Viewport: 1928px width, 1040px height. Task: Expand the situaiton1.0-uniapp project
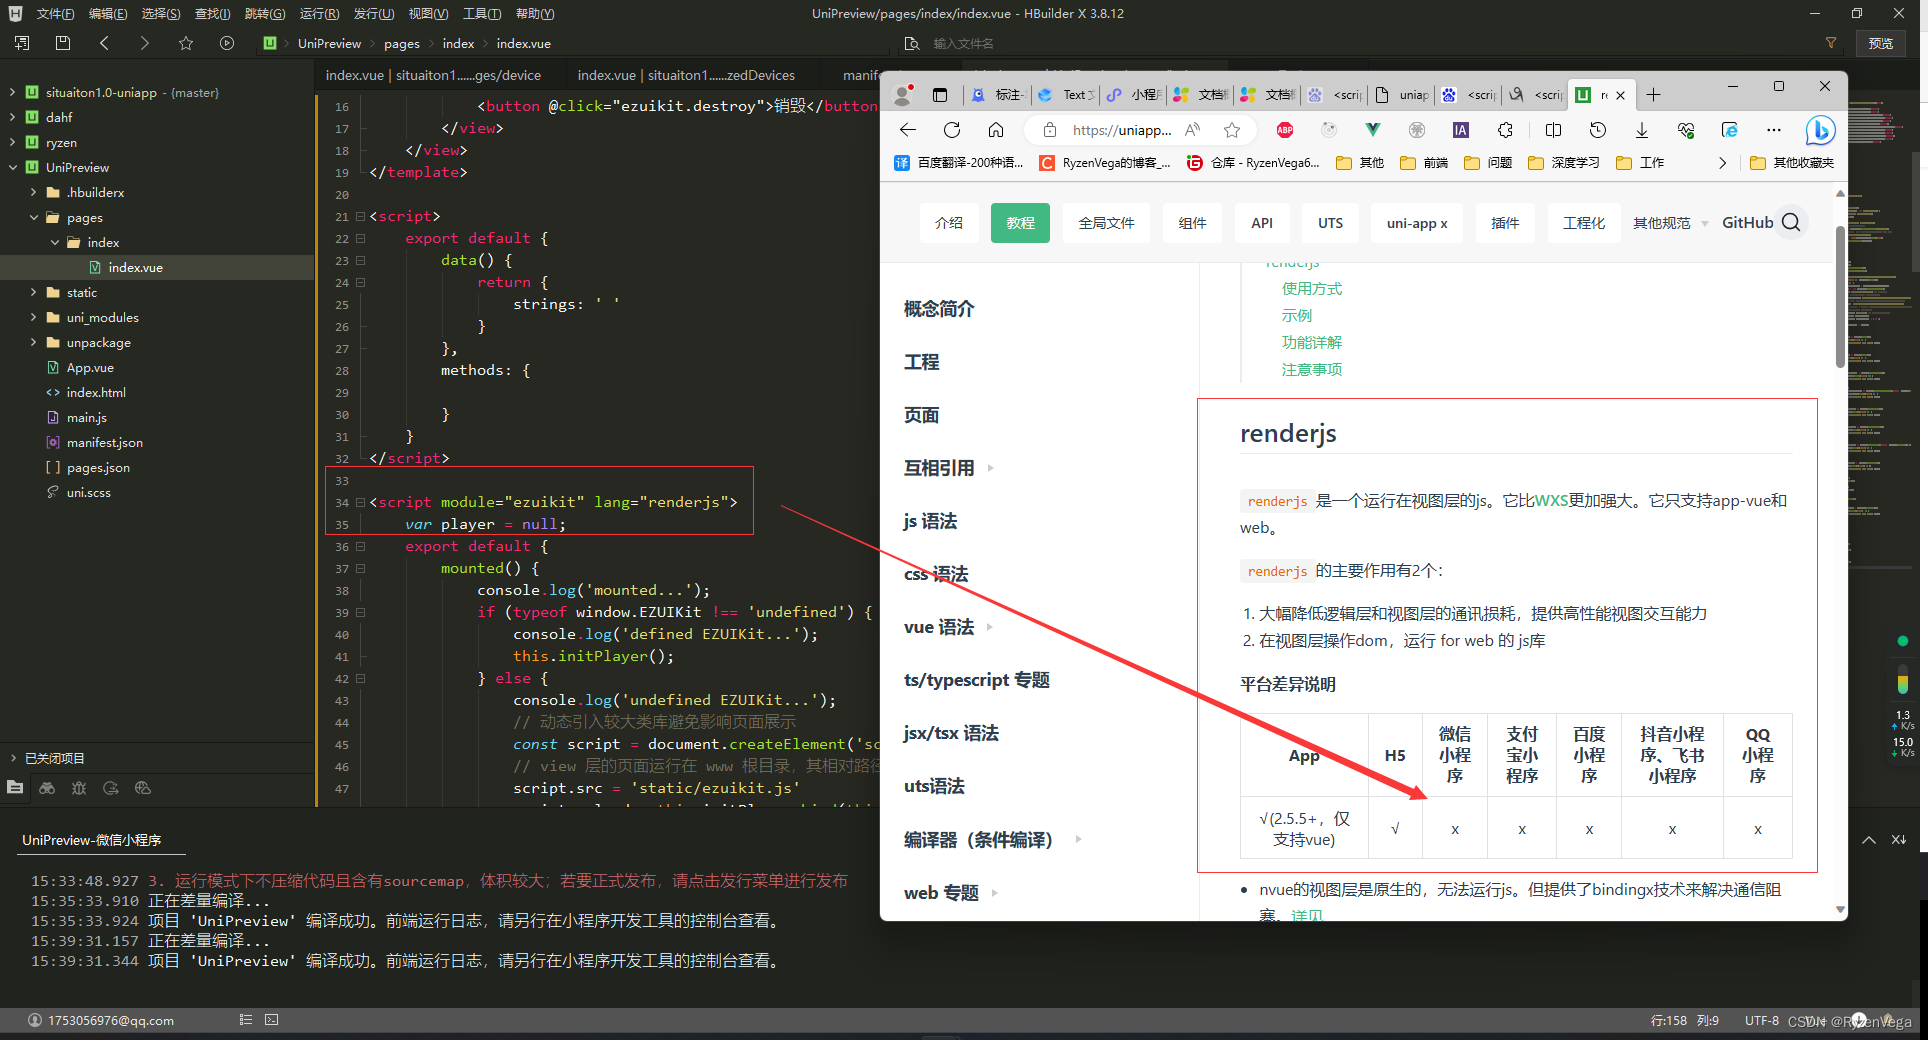point(12,92)
